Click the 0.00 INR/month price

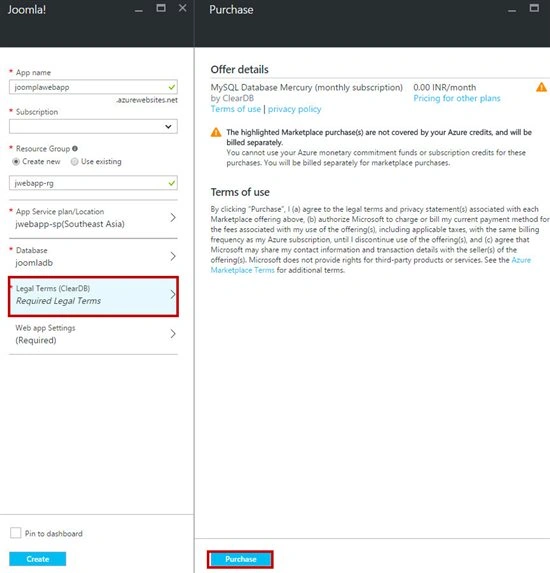click(x=444, y=87)
